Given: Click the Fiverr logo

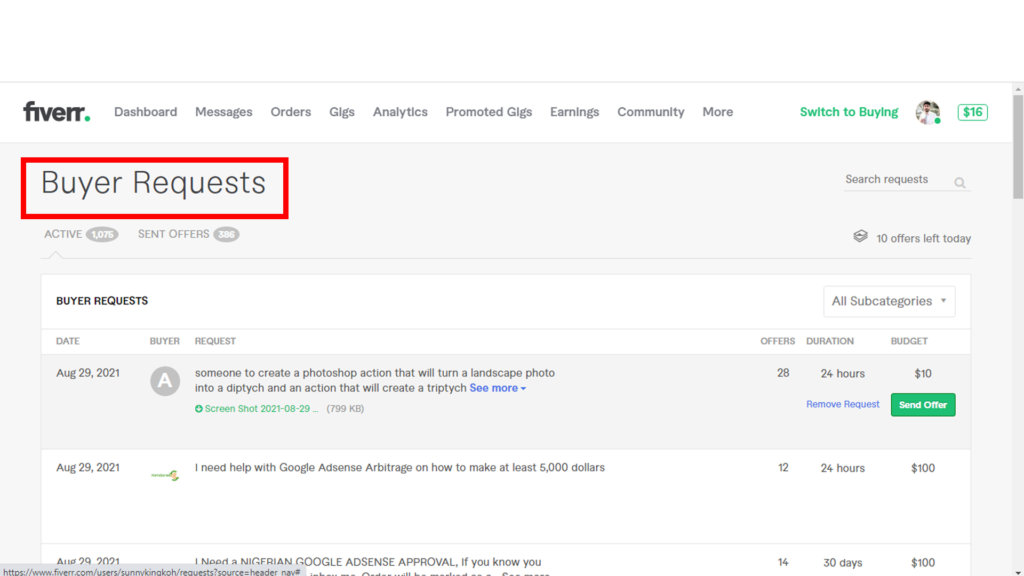Looking at the screenshot, I should (x=56, y=112).
